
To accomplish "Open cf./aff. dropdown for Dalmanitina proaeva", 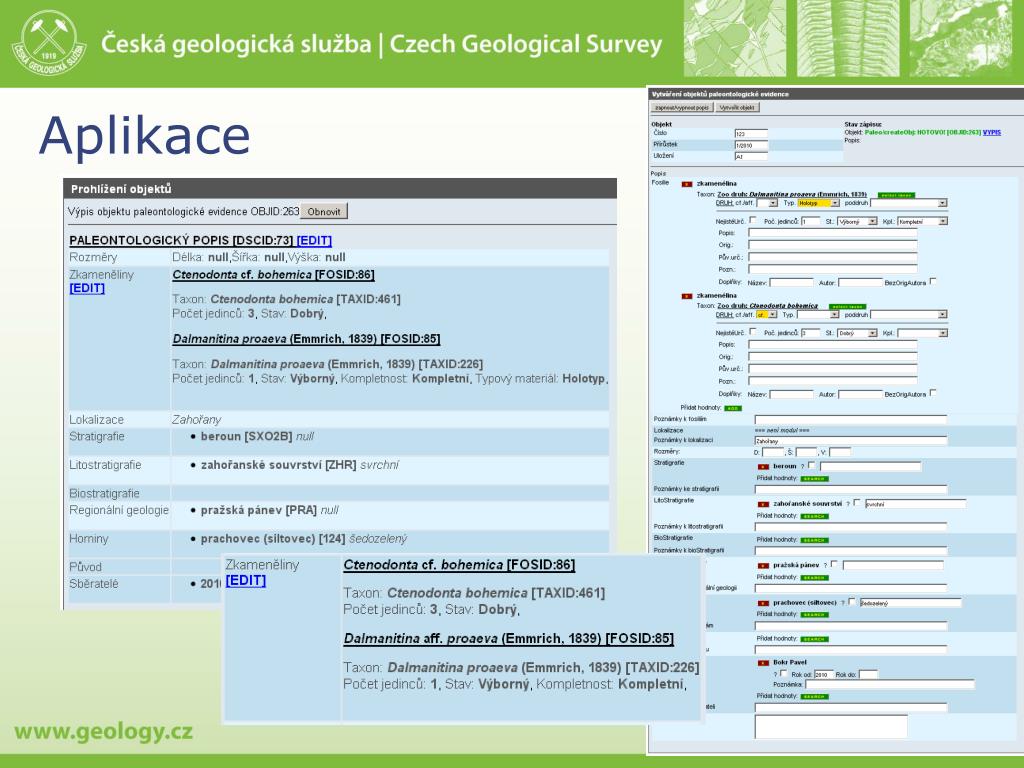I will tap(767, 203).
